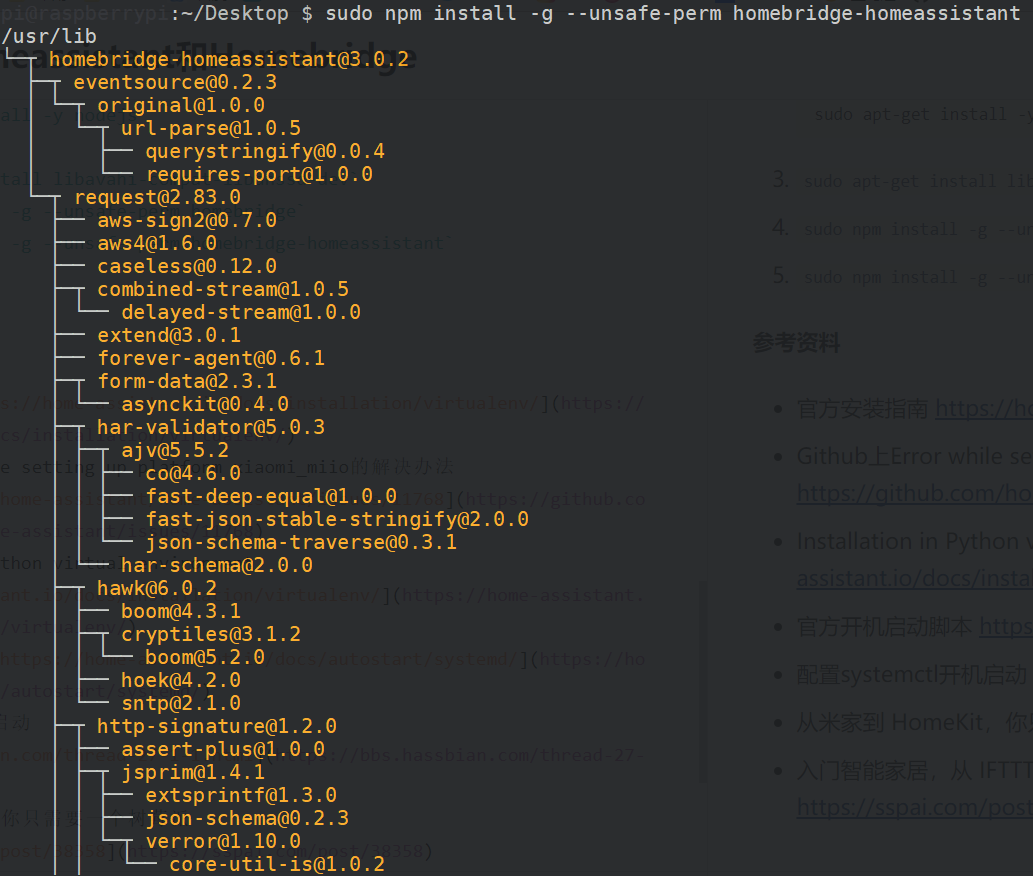Viewport: 1033px width, 876px height.
Task: Select hoek@4.2.0 row
Action: point(181,680)
